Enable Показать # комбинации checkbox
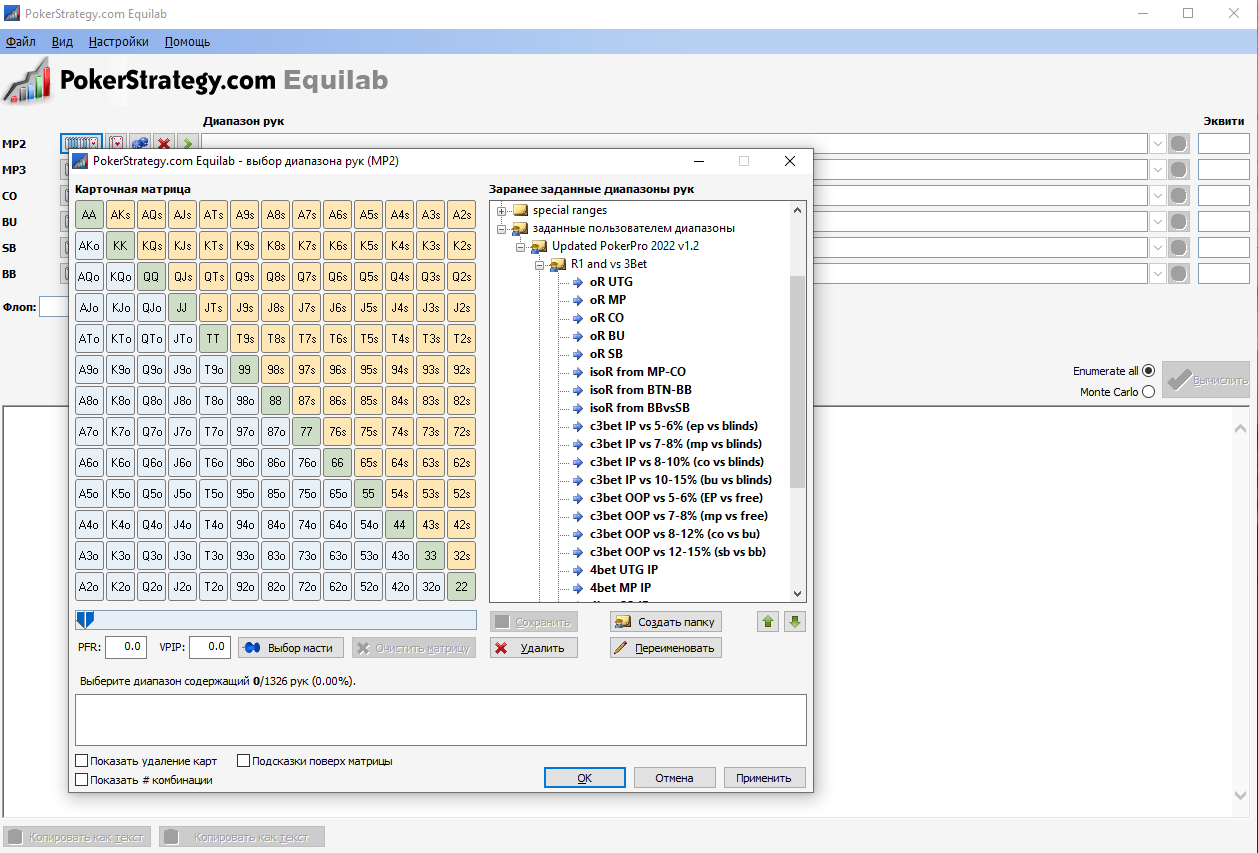 pyautogui.click(x=82, y=780)
